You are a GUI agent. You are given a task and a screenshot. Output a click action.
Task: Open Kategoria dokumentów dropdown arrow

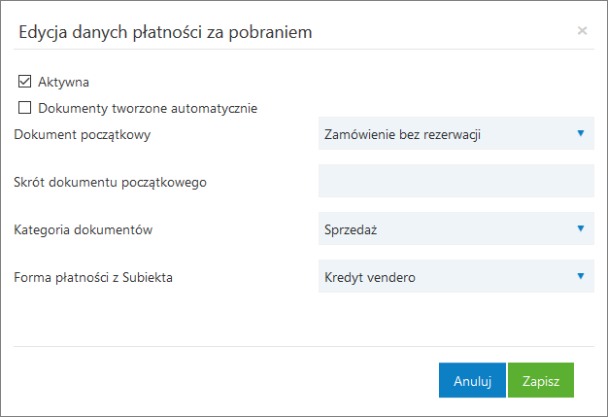tap(579, 229)
